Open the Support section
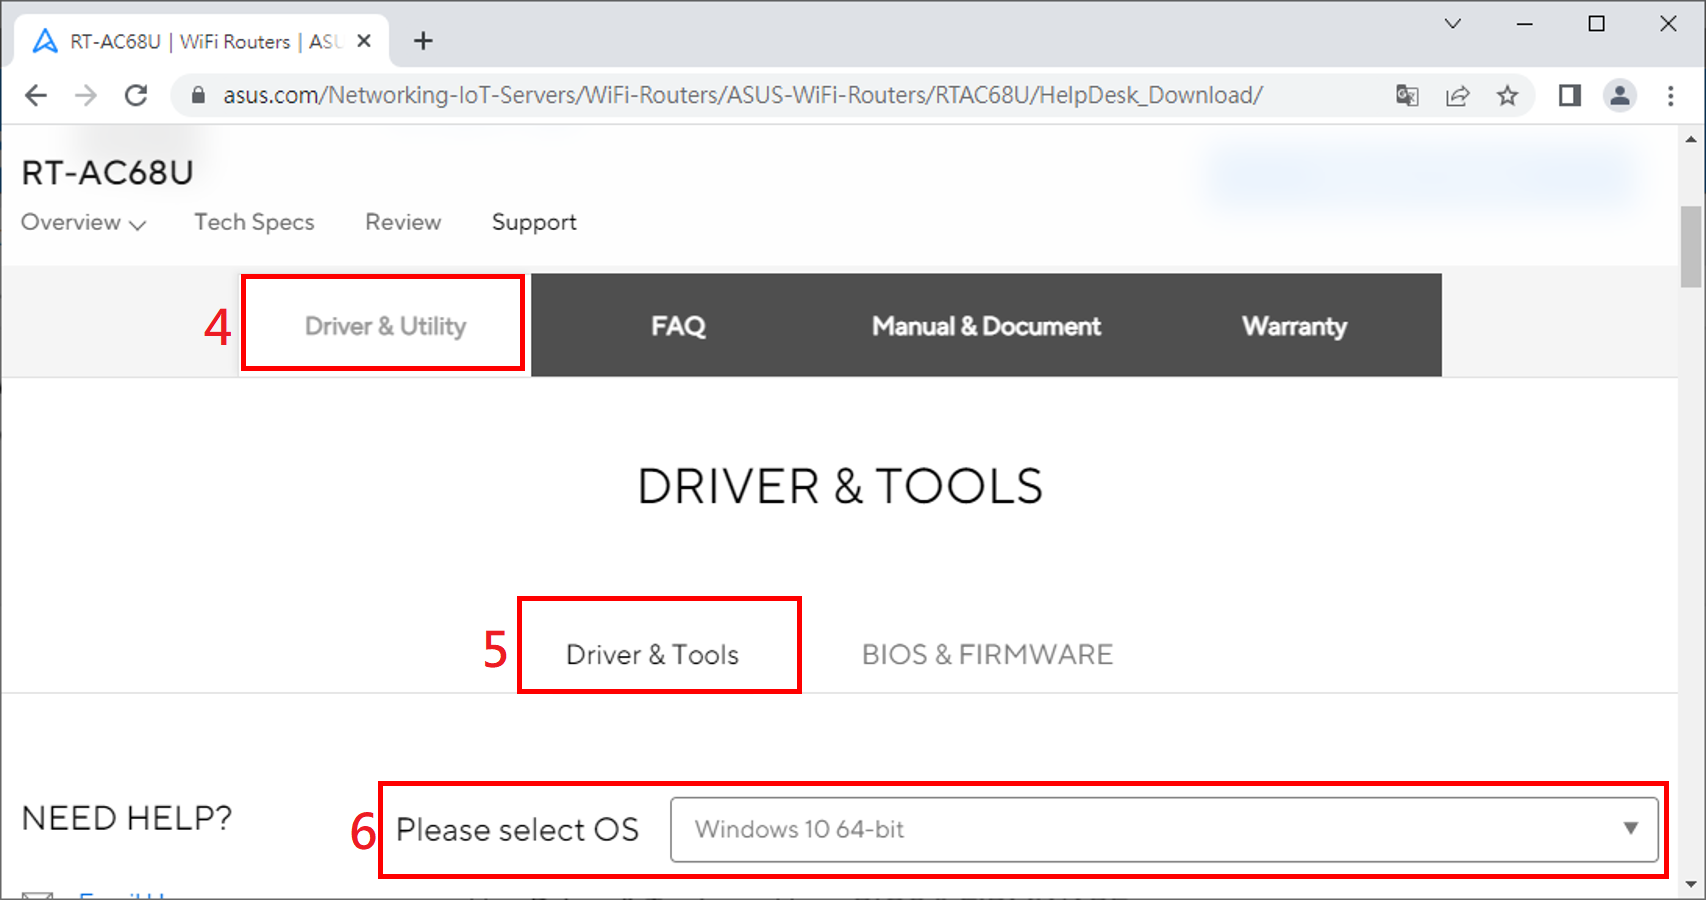The width and height of the screenshot is (1706, 900). [x=534, y=222]
